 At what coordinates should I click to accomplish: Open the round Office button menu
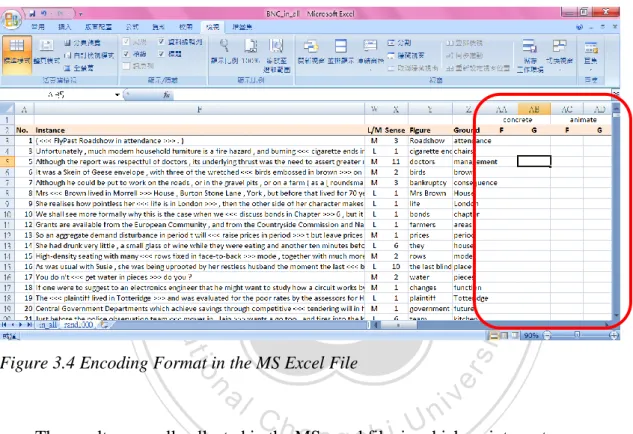point(11,19)
